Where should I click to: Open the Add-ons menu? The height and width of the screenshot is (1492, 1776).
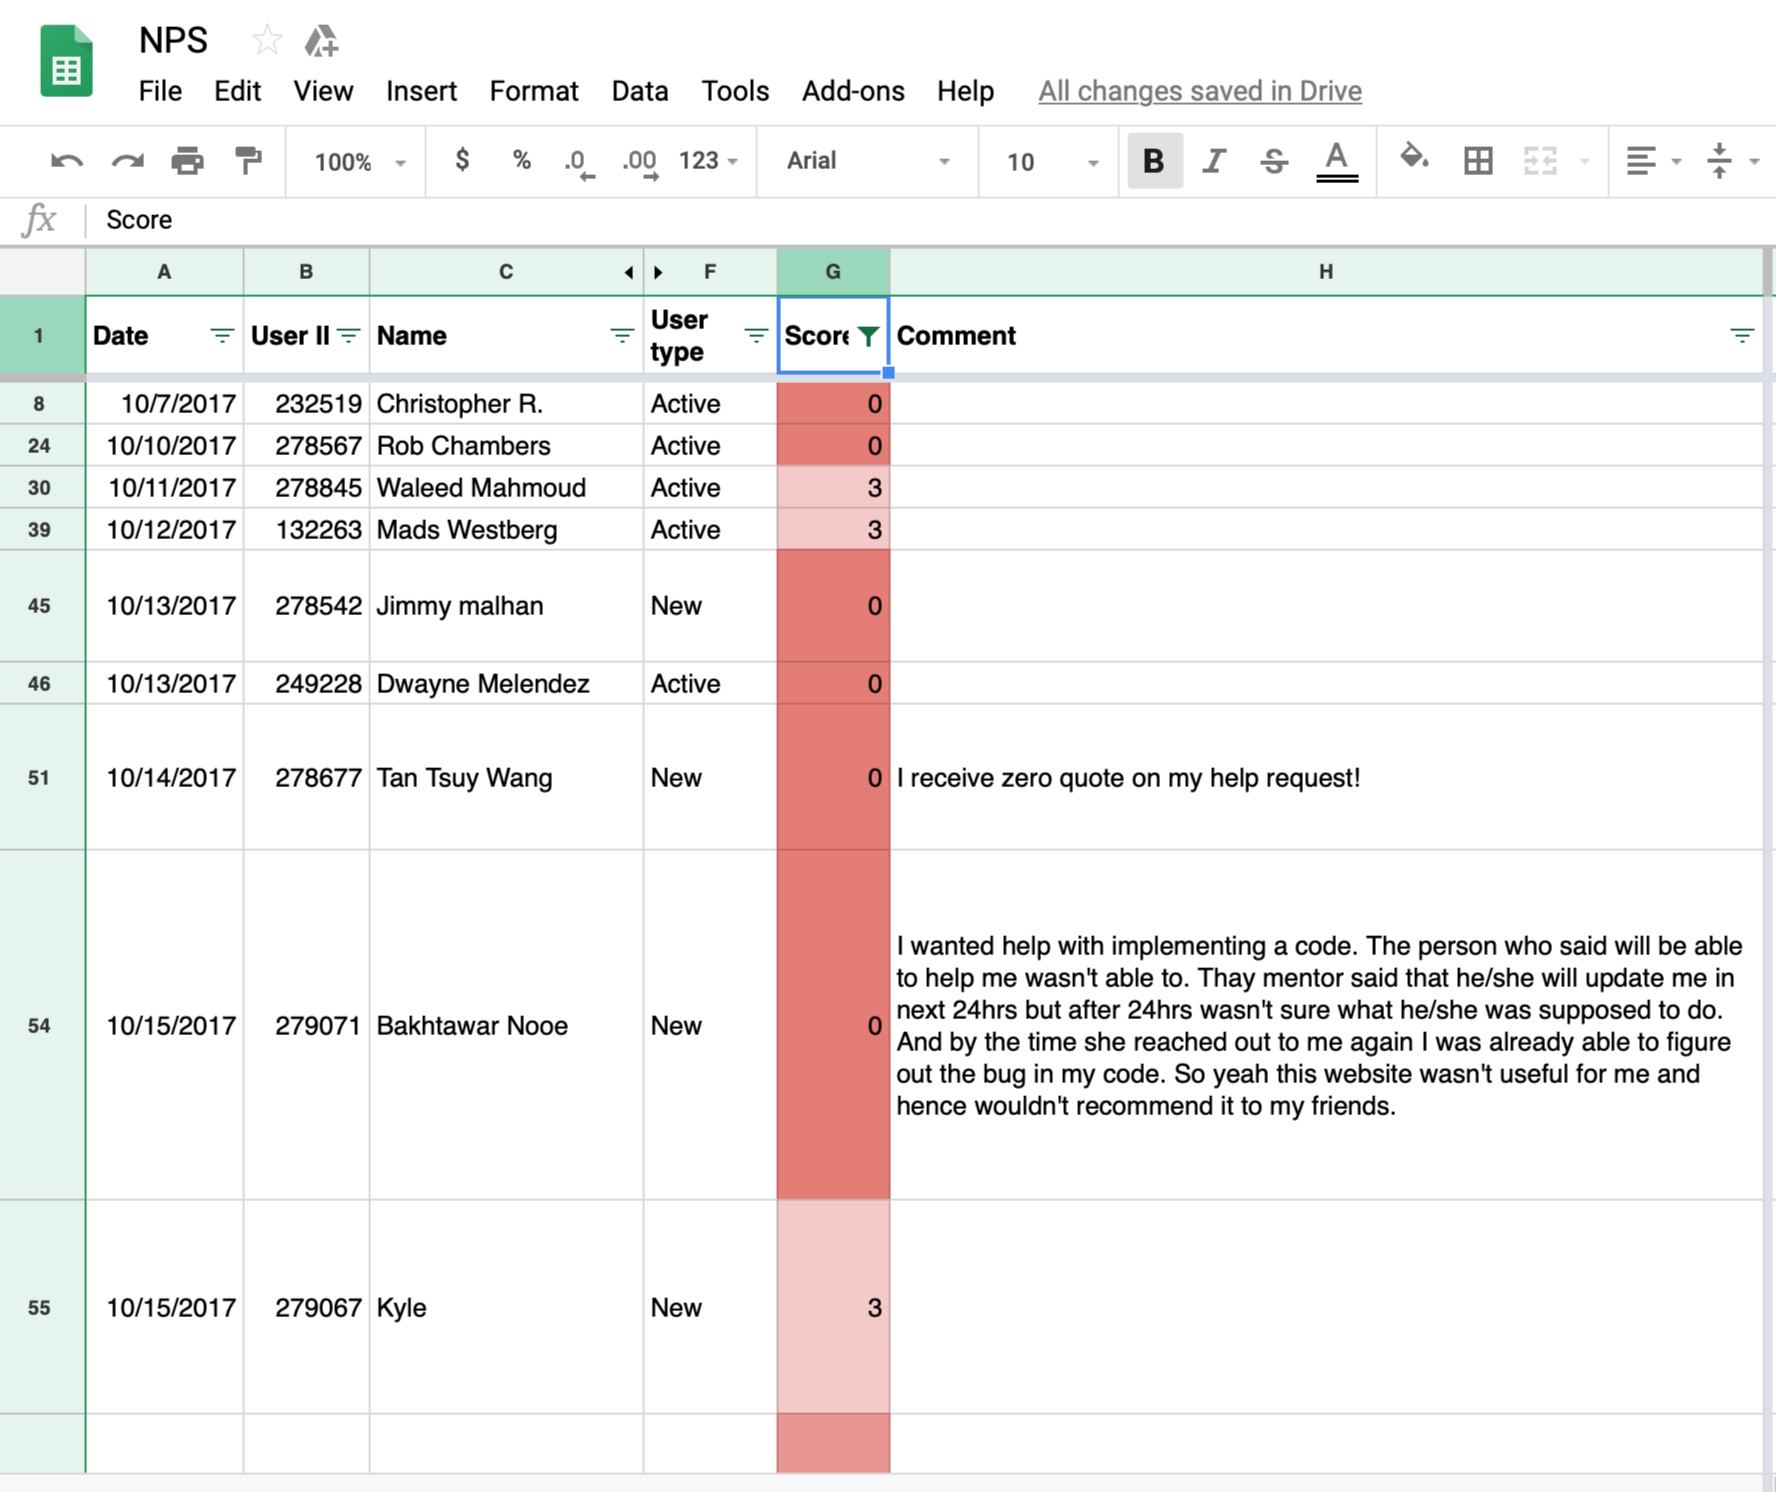click(853, 91)
